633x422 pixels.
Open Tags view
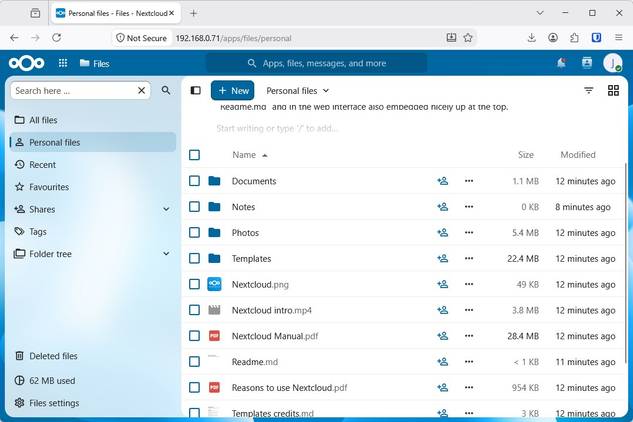click(93, 231)
